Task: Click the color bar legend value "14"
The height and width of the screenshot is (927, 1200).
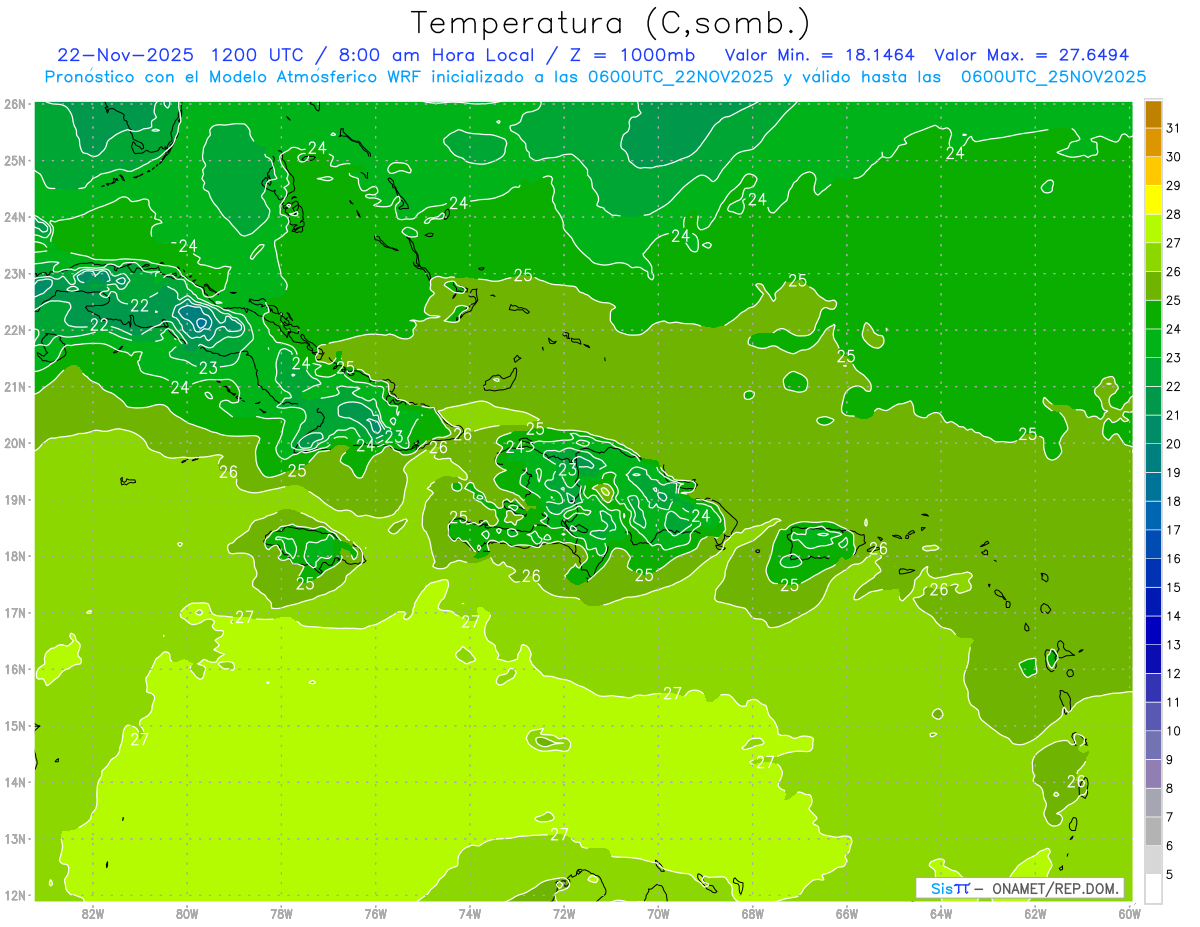Action: click(1174, 616)
